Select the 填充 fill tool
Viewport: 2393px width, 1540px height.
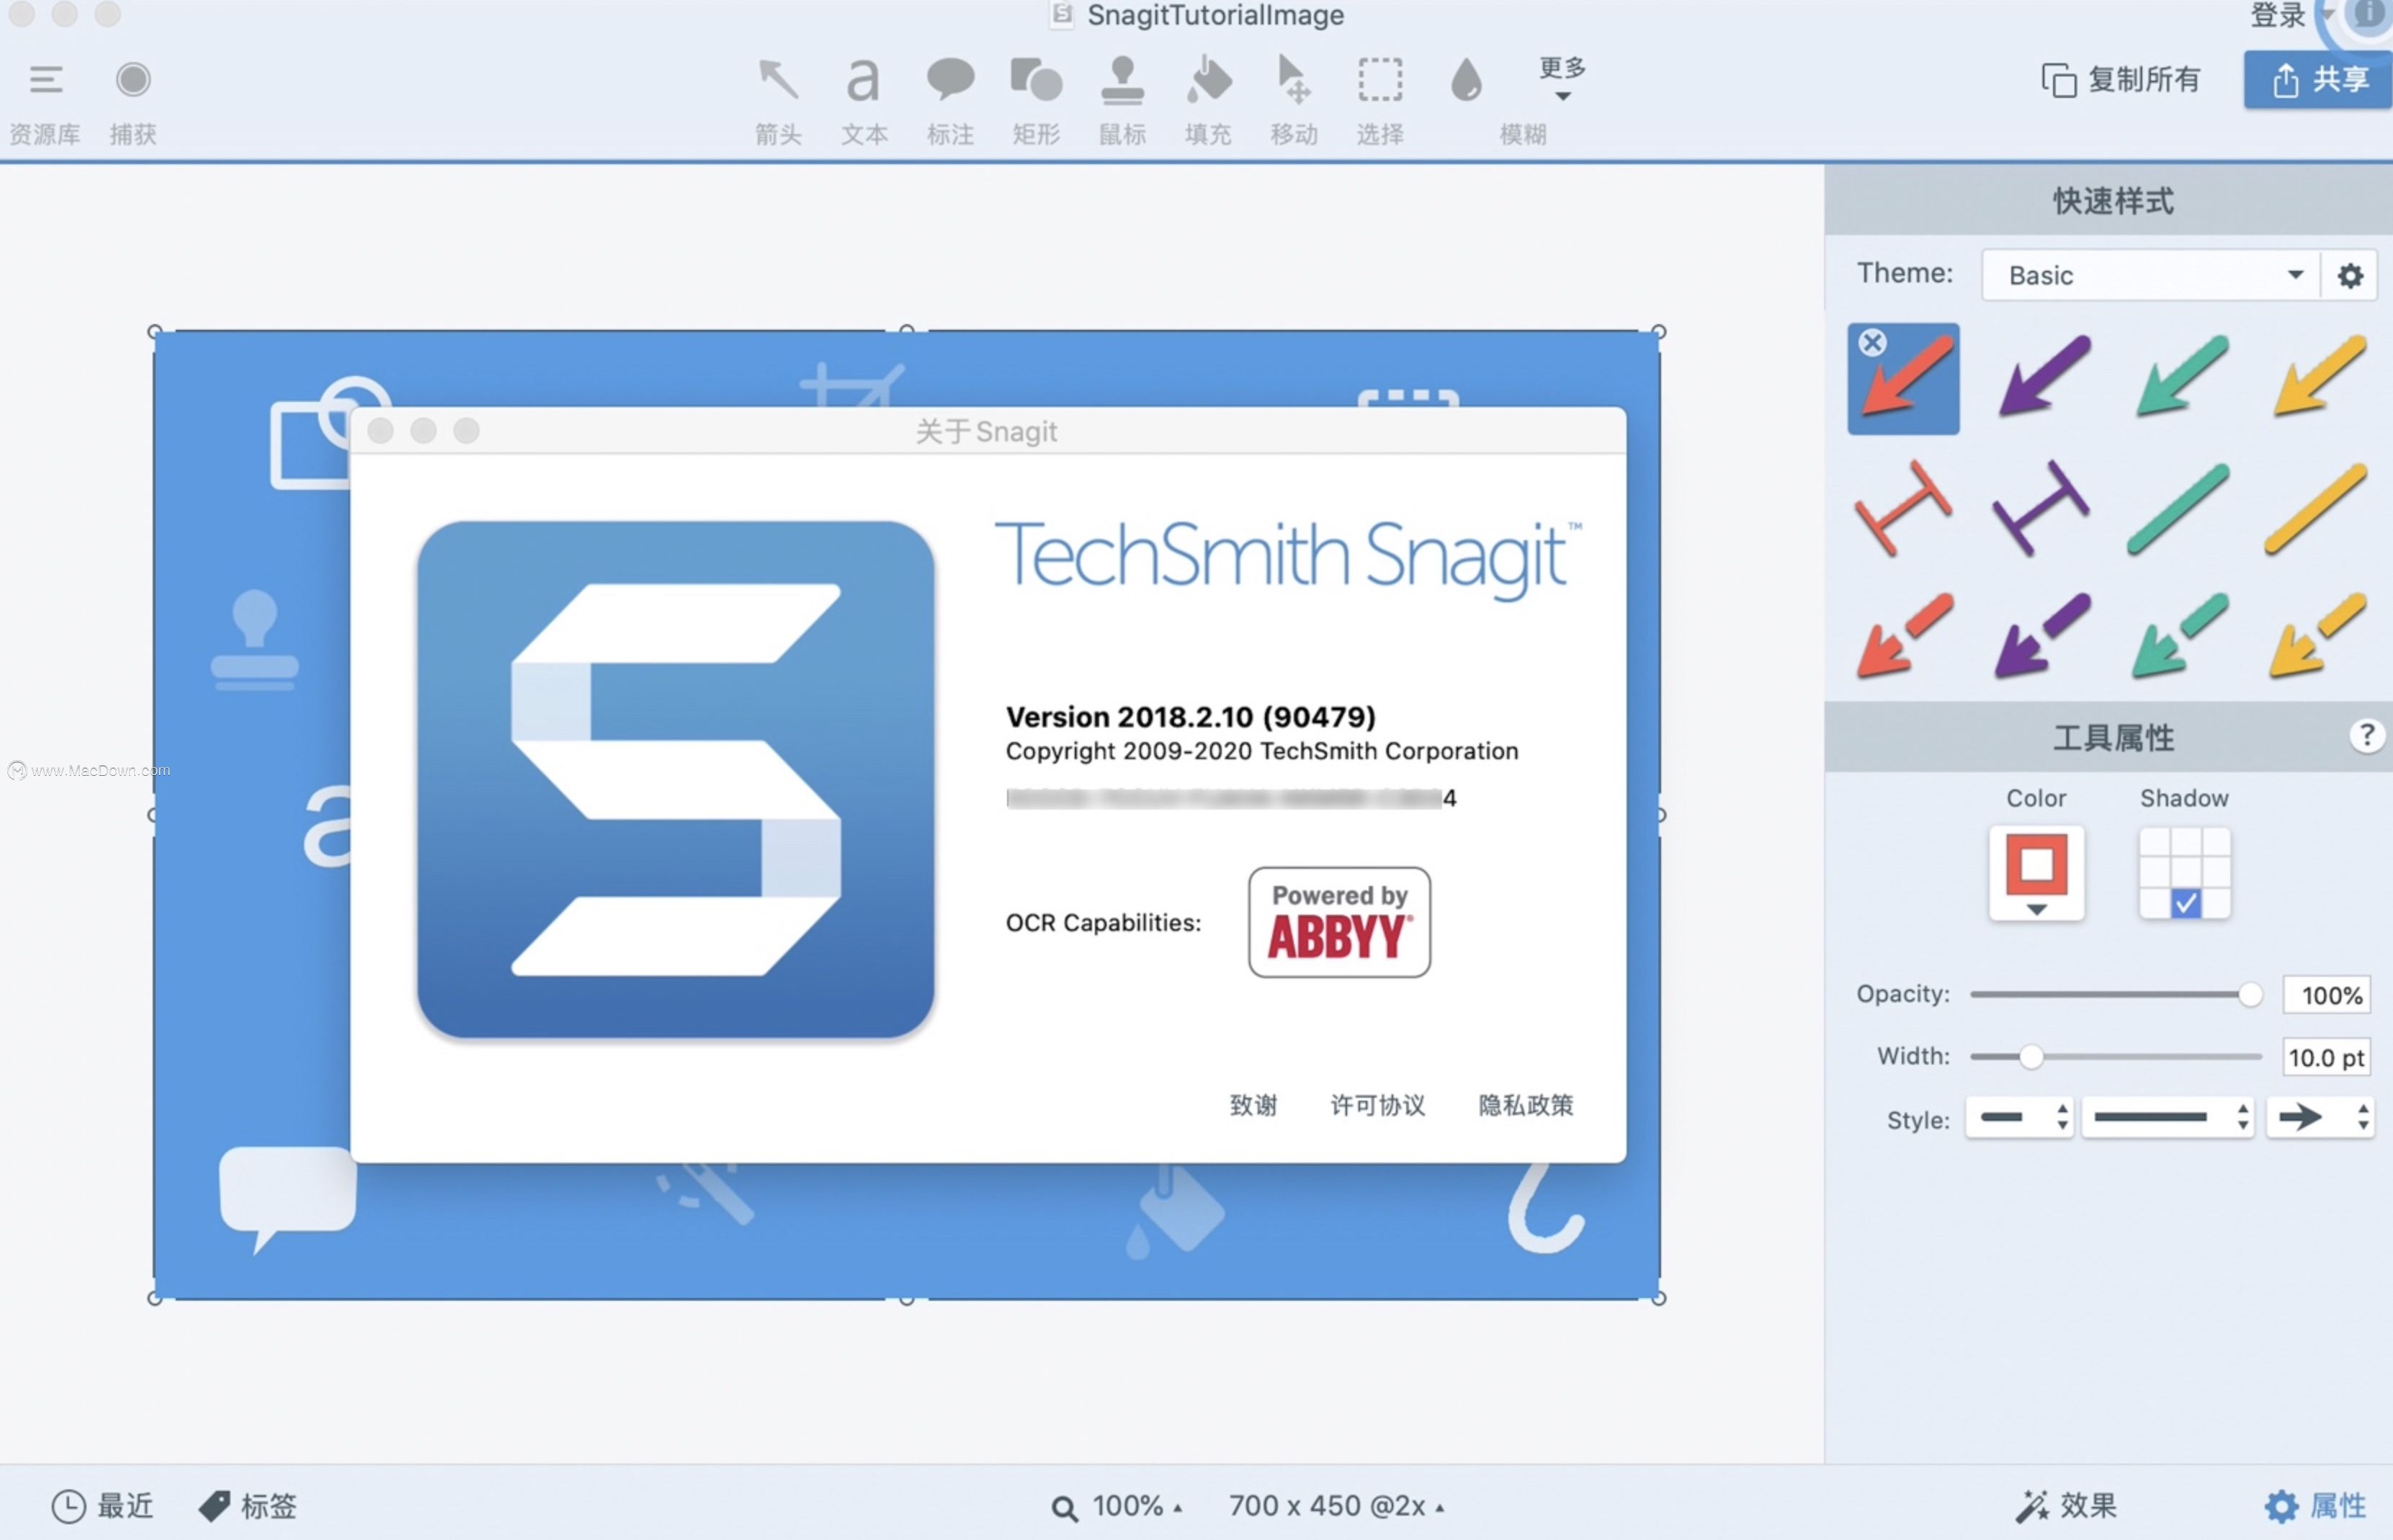click(x=1207, y=95)
